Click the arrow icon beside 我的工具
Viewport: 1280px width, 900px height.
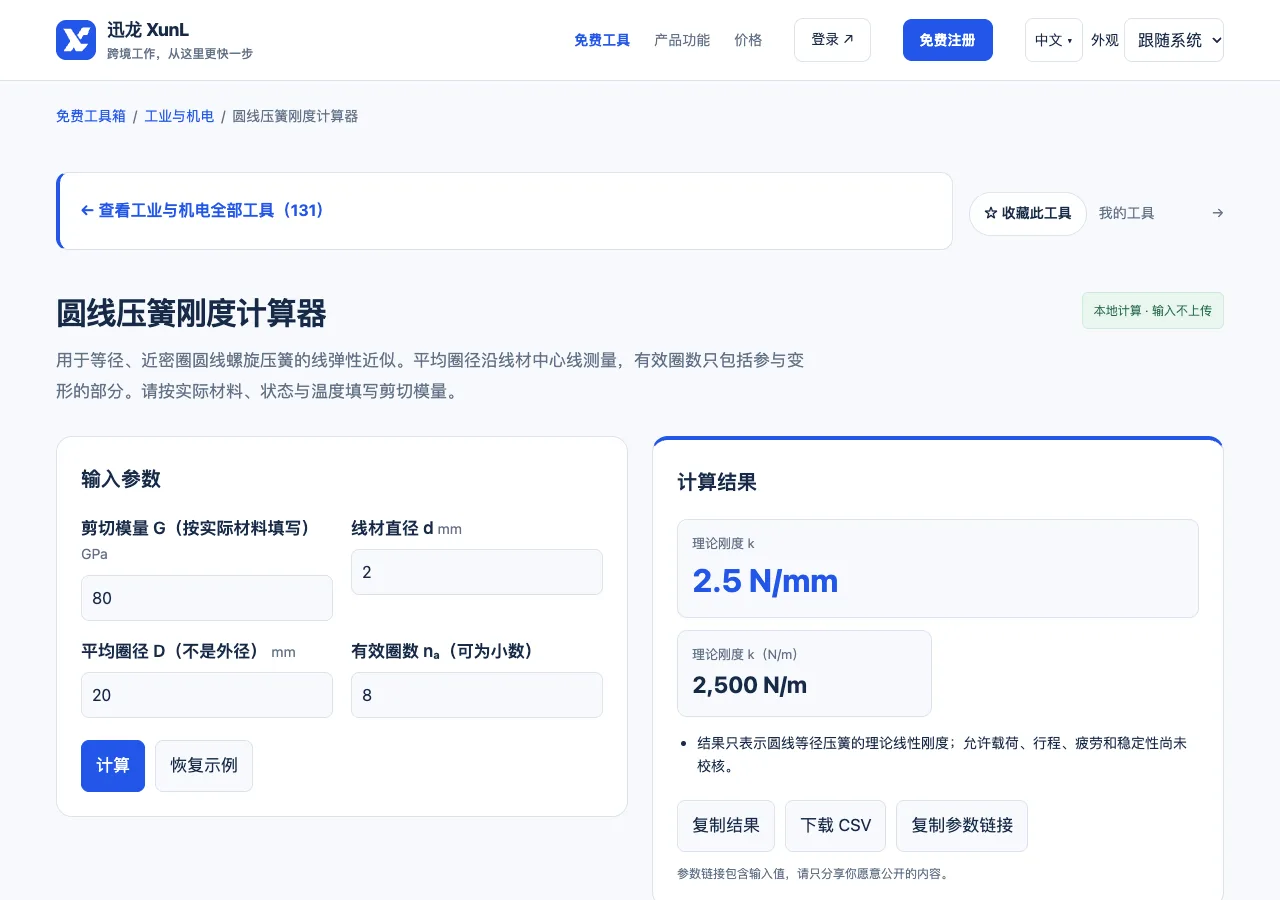tap(1217, 213)
